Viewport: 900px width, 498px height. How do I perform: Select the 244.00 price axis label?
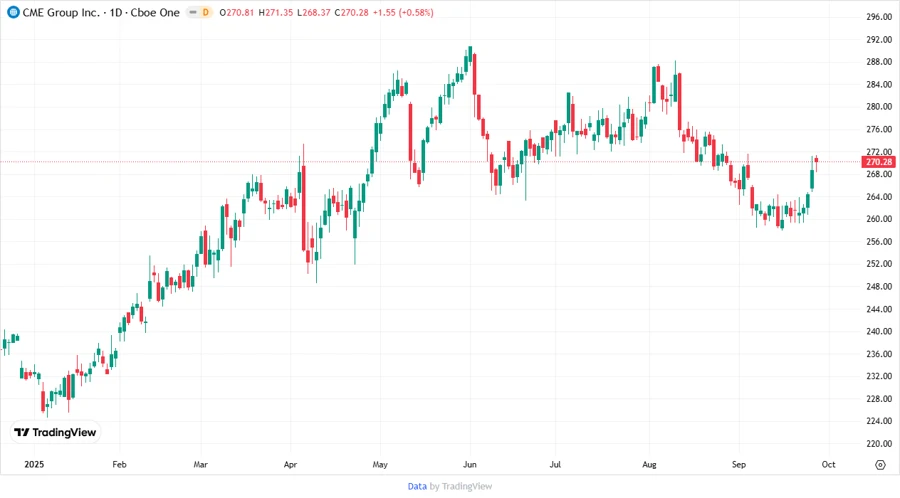tap(879, 309)
